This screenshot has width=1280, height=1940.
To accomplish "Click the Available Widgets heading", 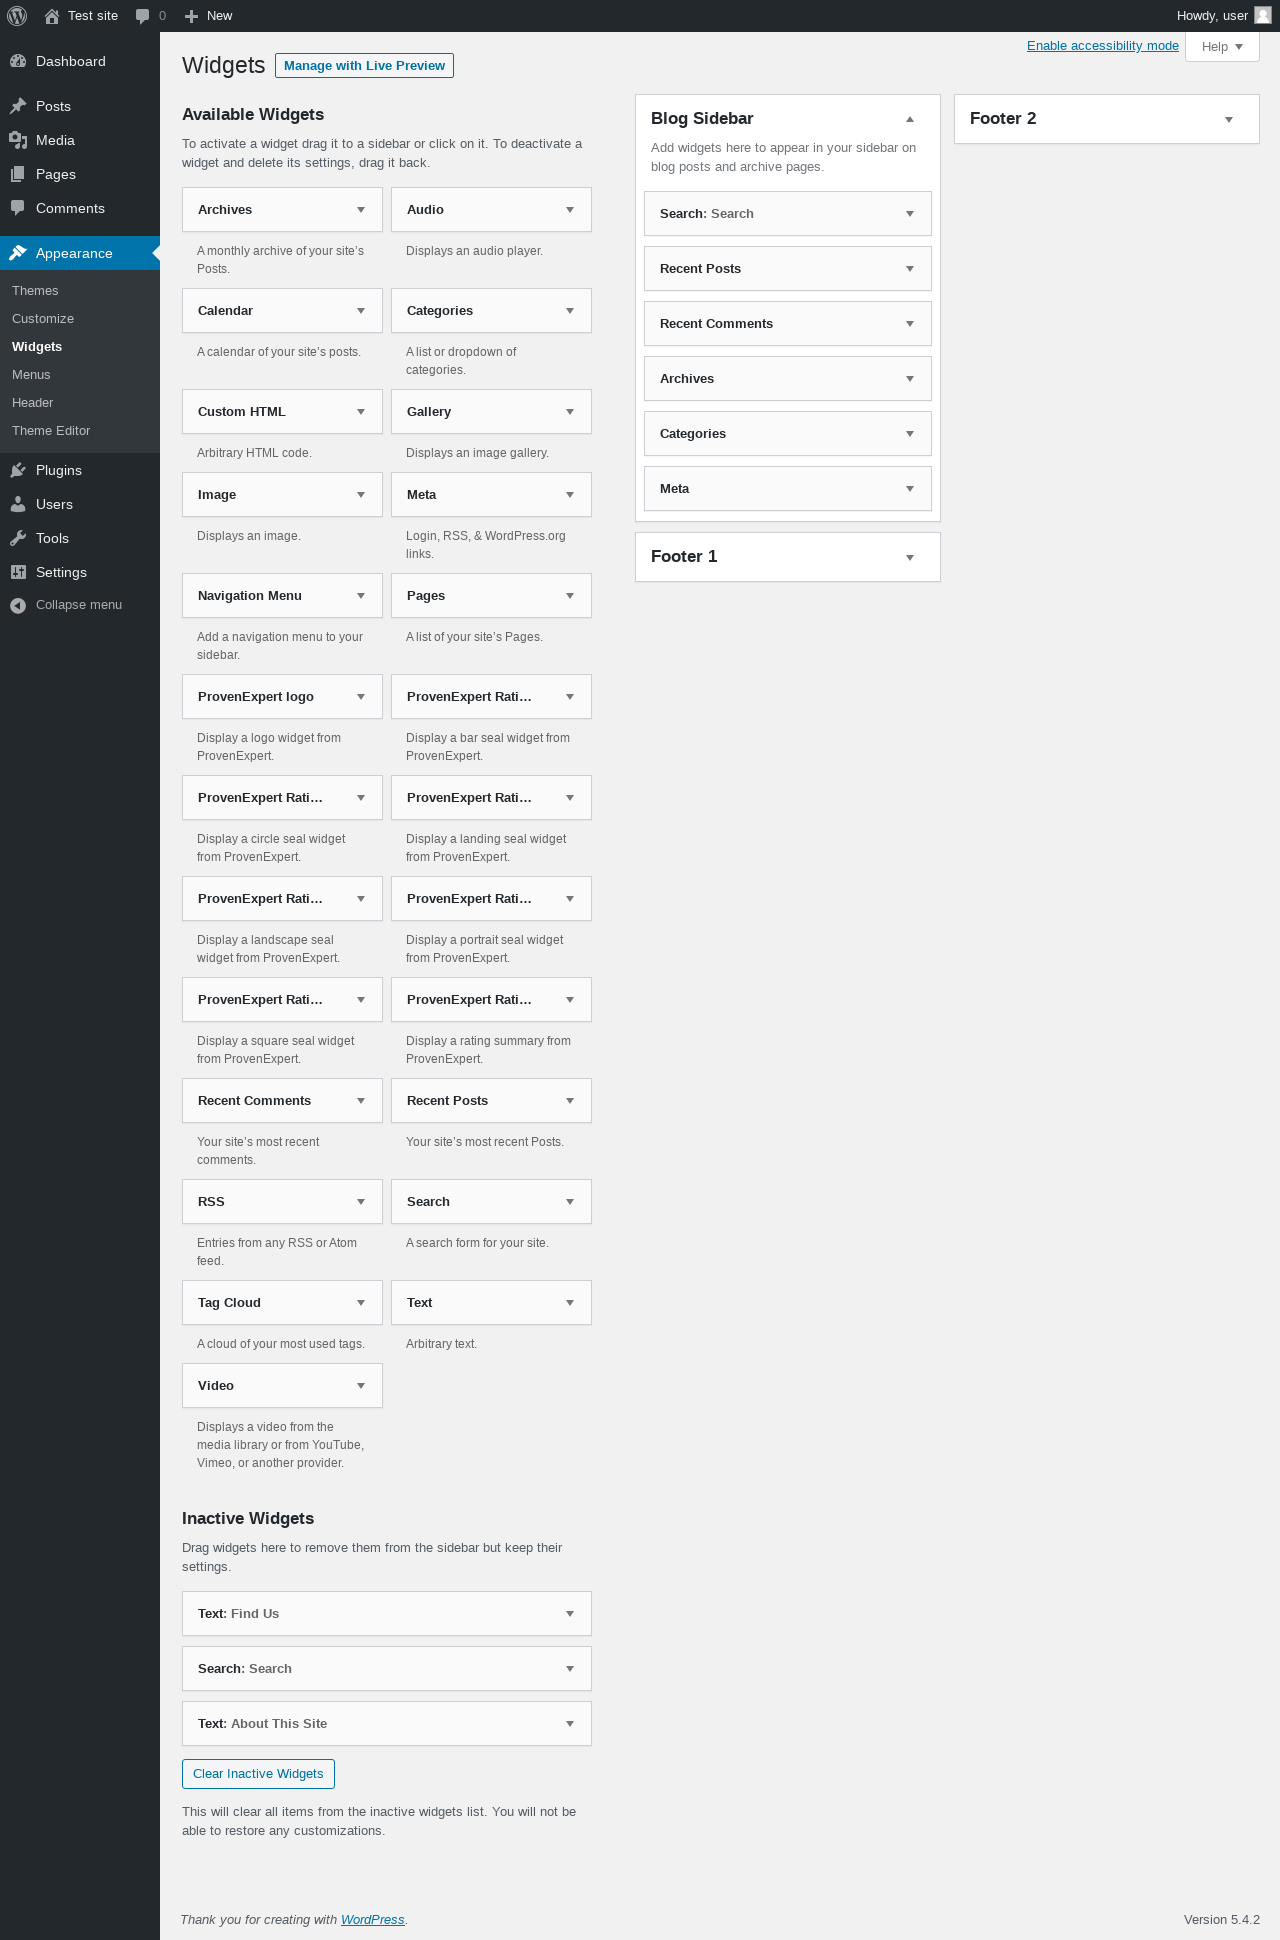I will click(253, 115).
